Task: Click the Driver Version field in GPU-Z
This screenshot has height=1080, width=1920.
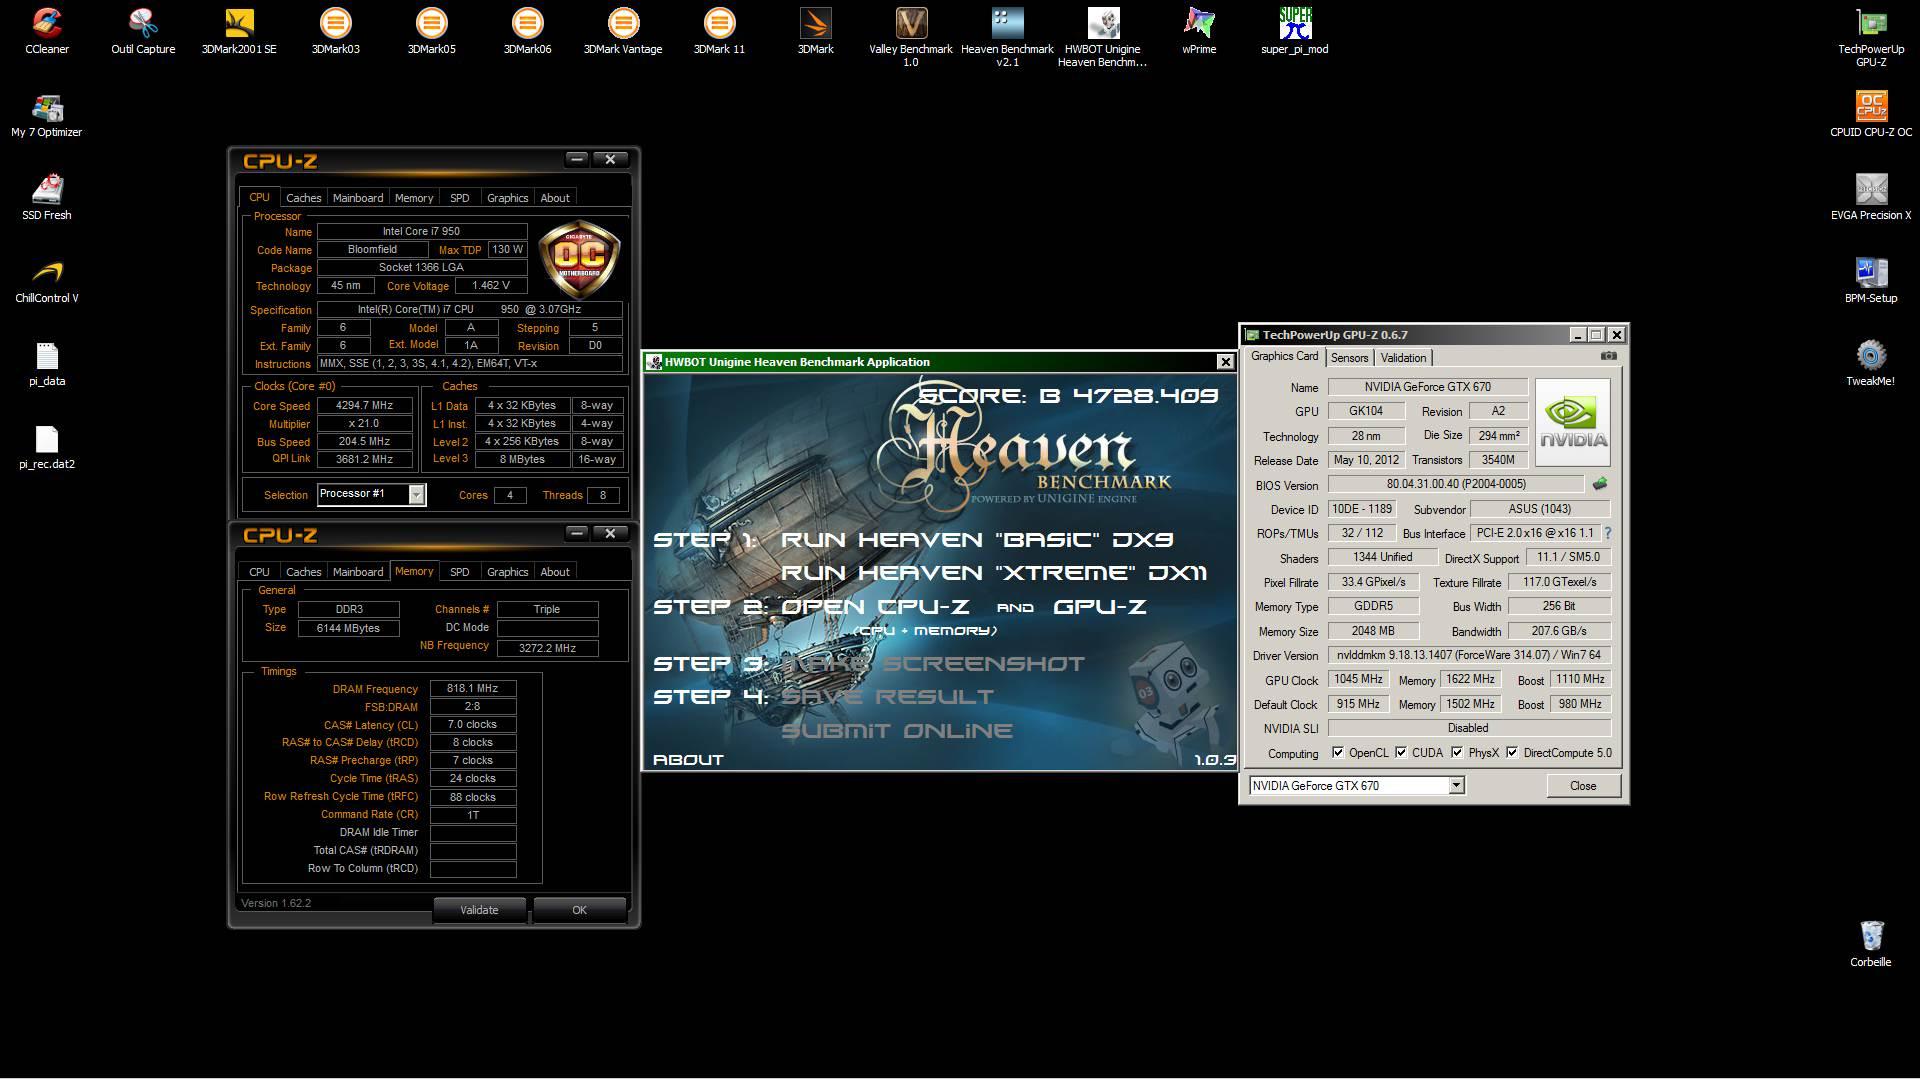Action: [x=1469, y=656]
